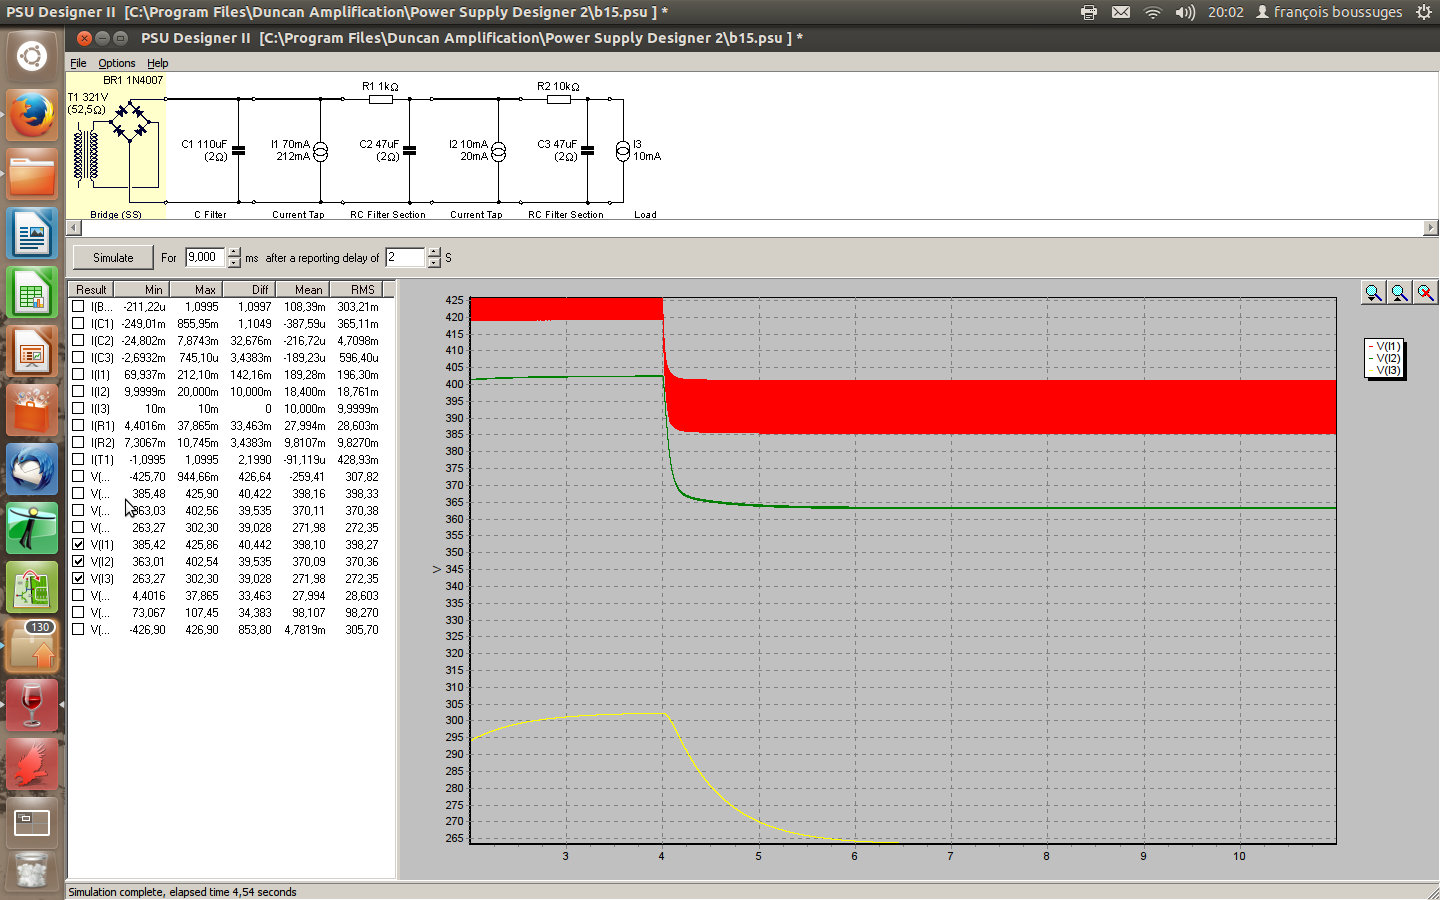Click the RMS column header
Screen dimensions: 1440x900
362,290
